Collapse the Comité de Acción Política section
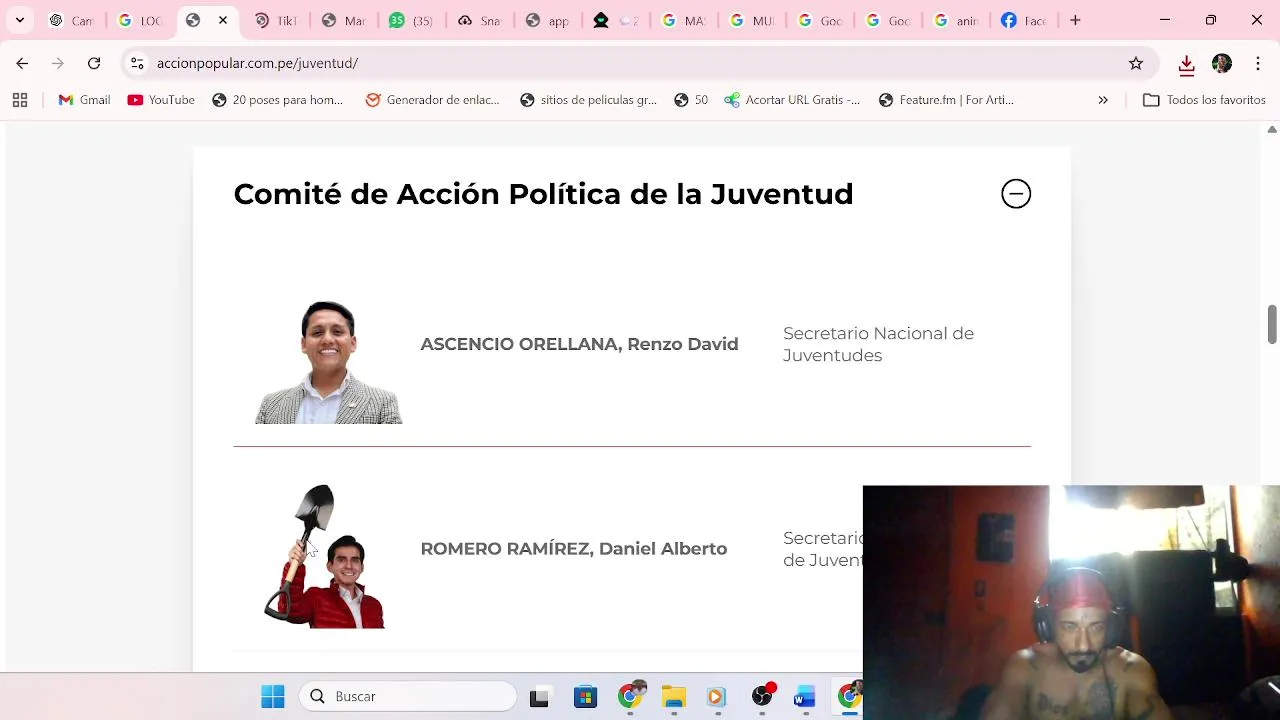Image resolution: width=1280 pixels, height=720 pixels. [1016, 194]
